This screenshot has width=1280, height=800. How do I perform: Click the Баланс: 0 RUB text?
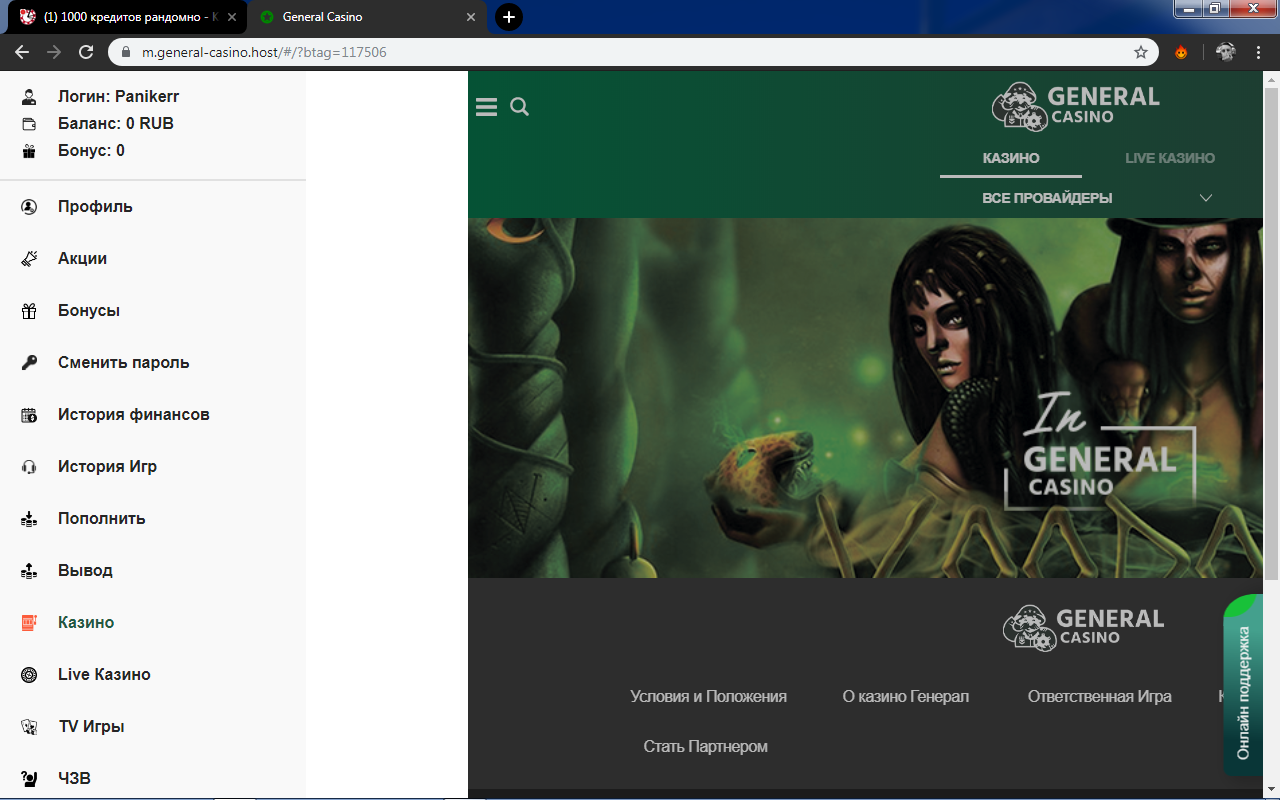116,124
